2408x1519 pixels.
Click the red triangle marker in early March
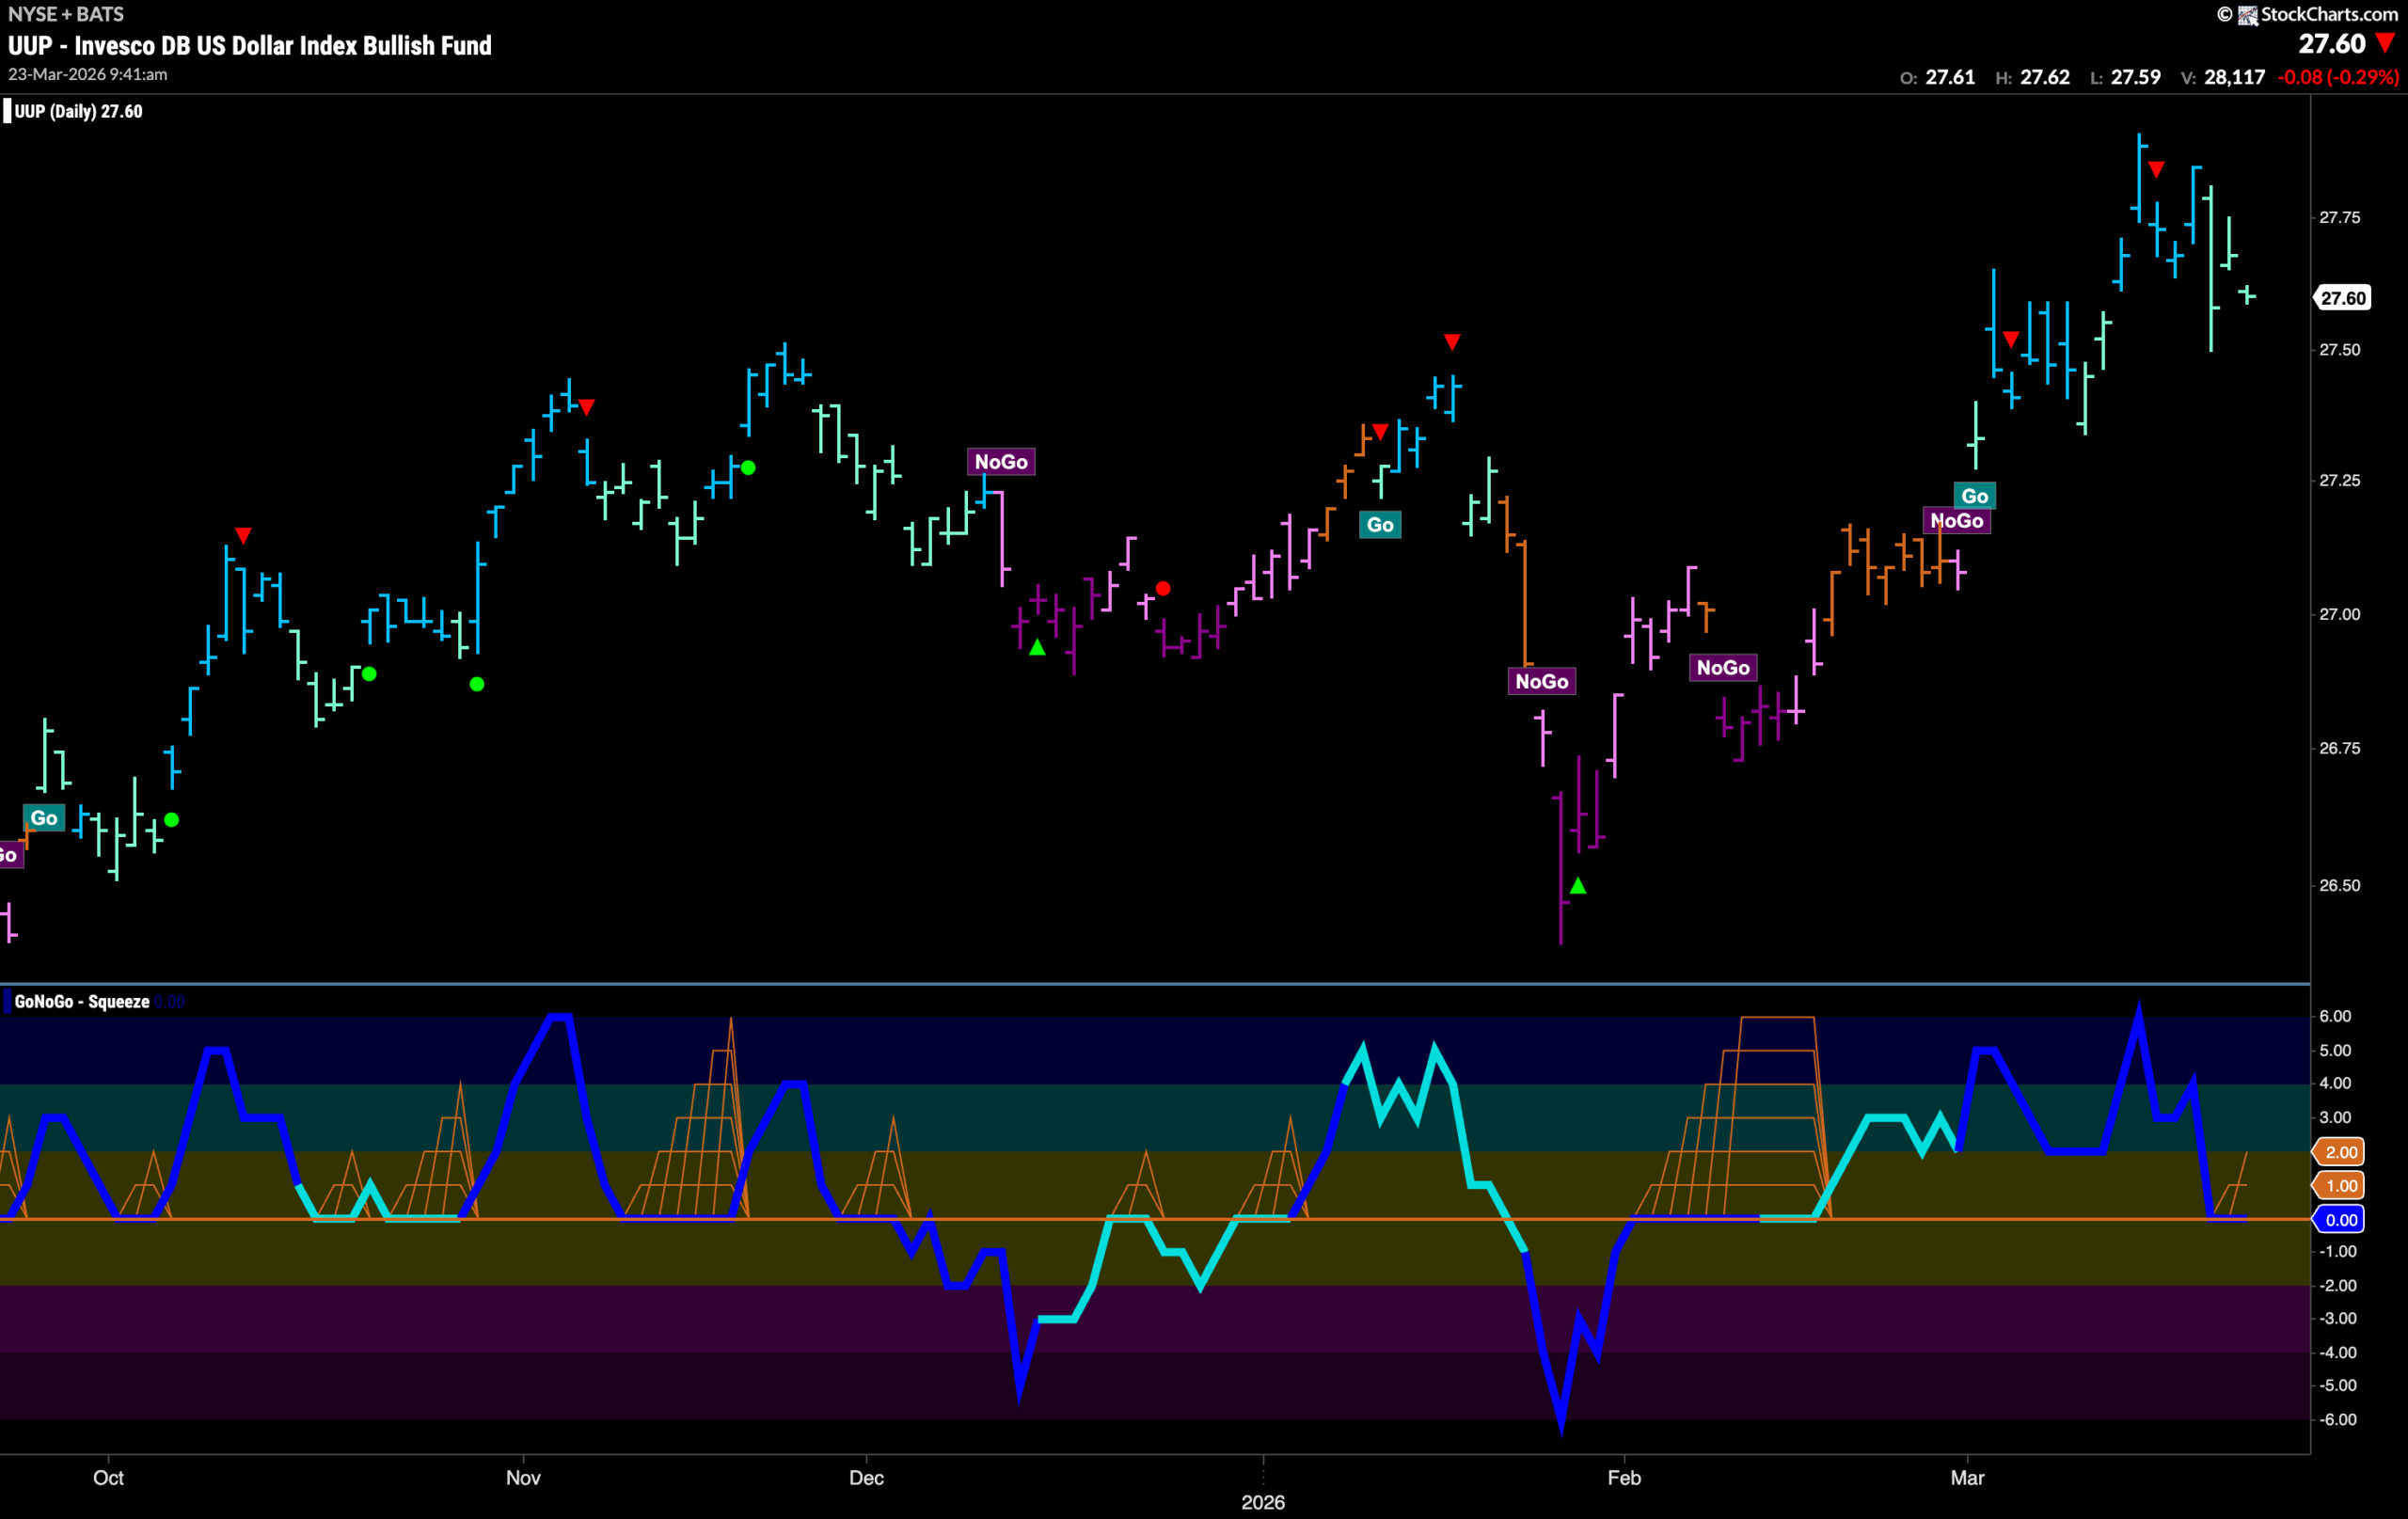(2011, 340)
